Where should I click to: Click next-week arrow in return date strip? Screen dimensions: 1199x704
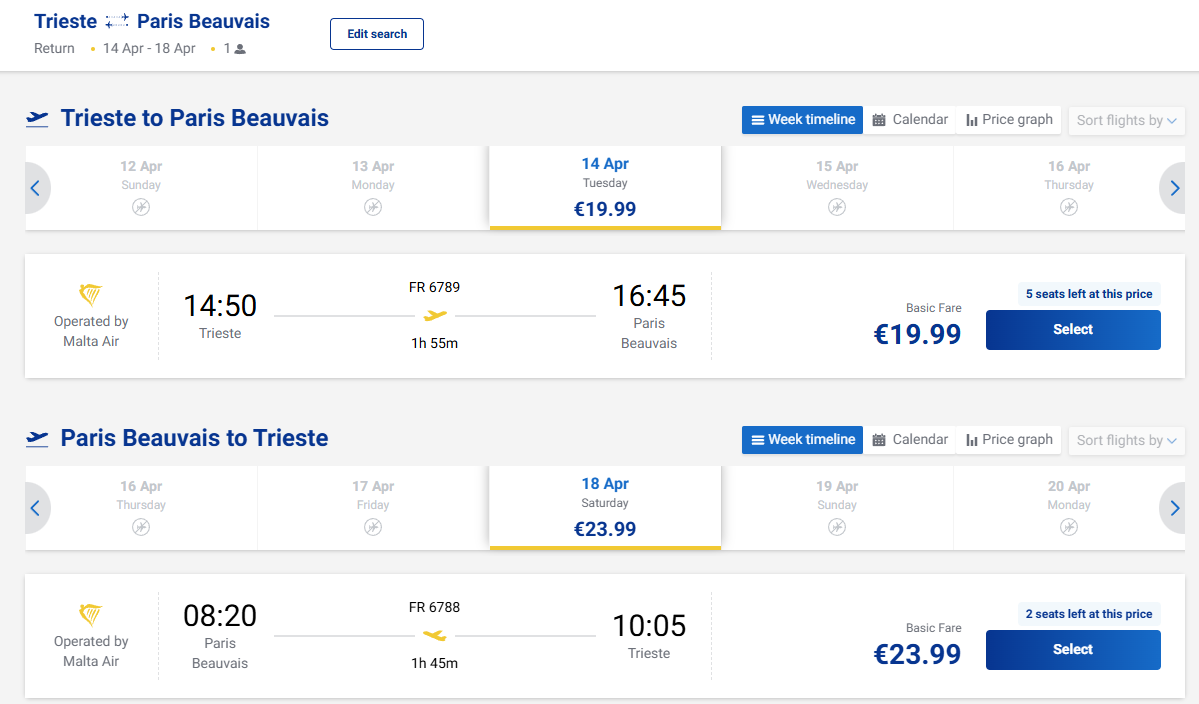1174,508
